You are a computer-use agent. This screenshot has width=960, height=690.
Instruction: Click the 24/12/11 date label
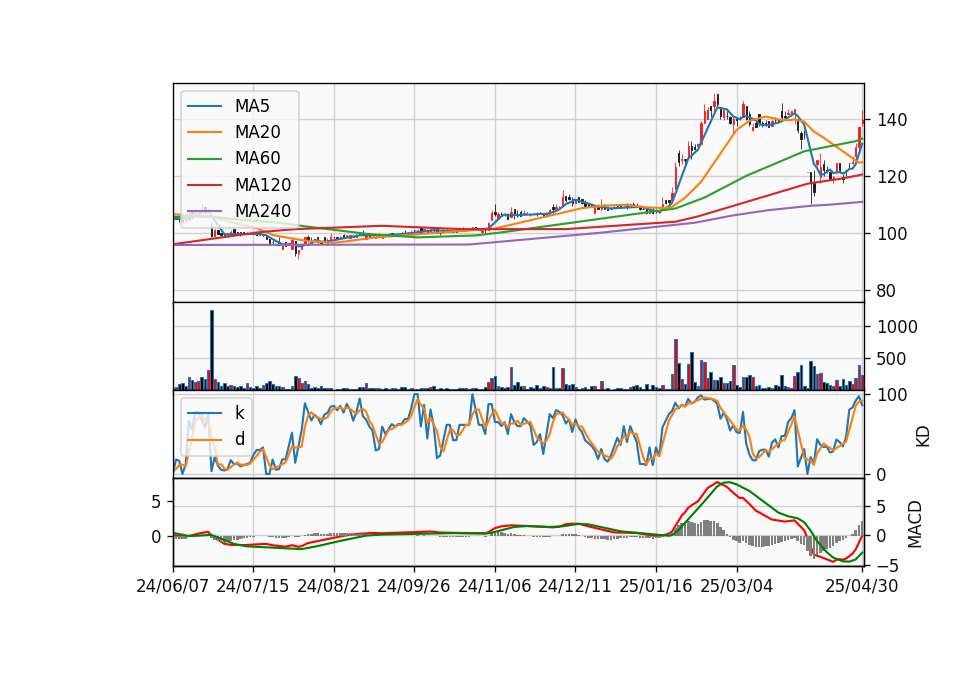[575, 587]
